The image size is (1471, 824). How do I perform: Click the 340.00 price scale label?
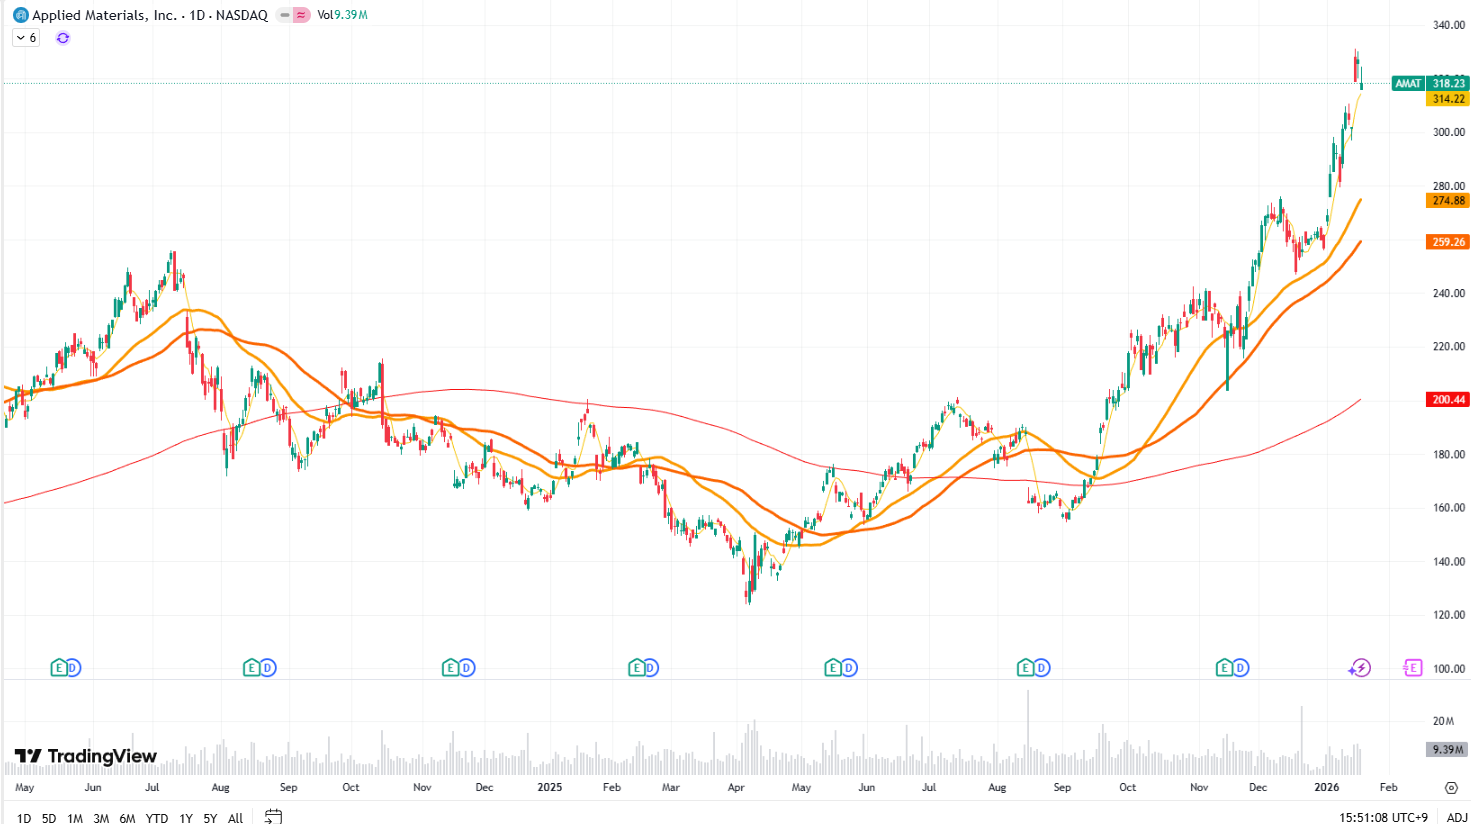(1448, 25)
